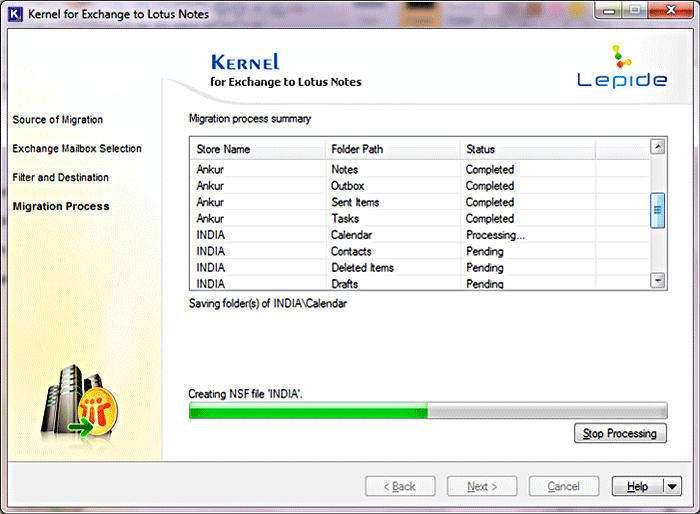
Task: Sort by the Status column header
Action: click(x=528, y=149)
